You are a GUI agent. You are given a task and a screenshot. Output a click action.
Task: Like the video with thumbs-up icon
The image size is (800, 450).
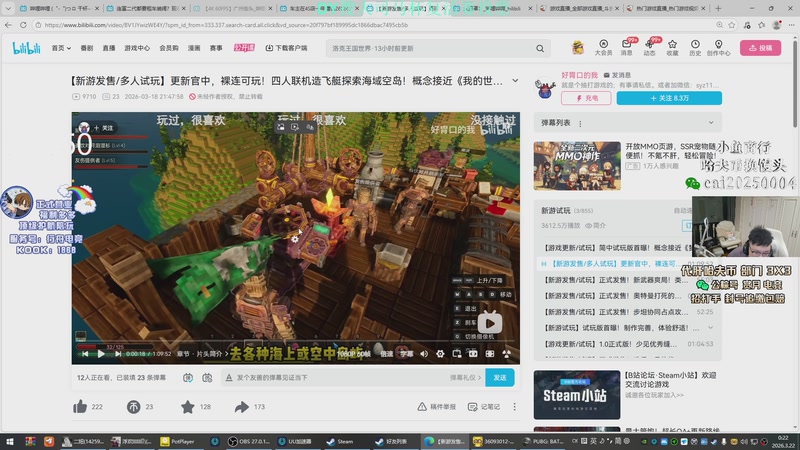click(x=80, y=407)
